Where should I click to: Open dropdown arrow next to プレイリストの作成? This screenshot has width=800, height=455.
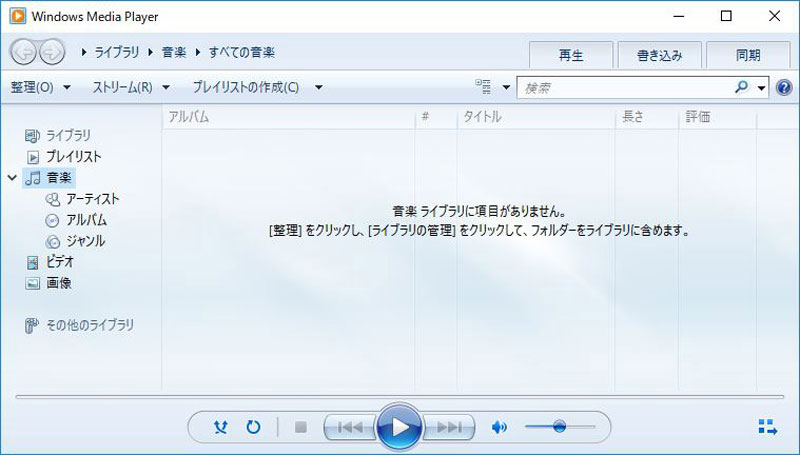click(x=318, y=88)
